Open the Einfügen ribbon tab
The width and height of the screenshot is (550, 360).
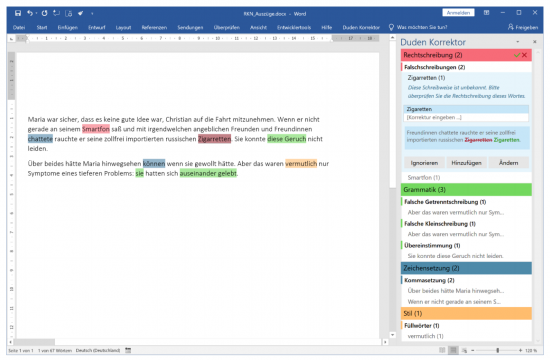pos(68,27)
